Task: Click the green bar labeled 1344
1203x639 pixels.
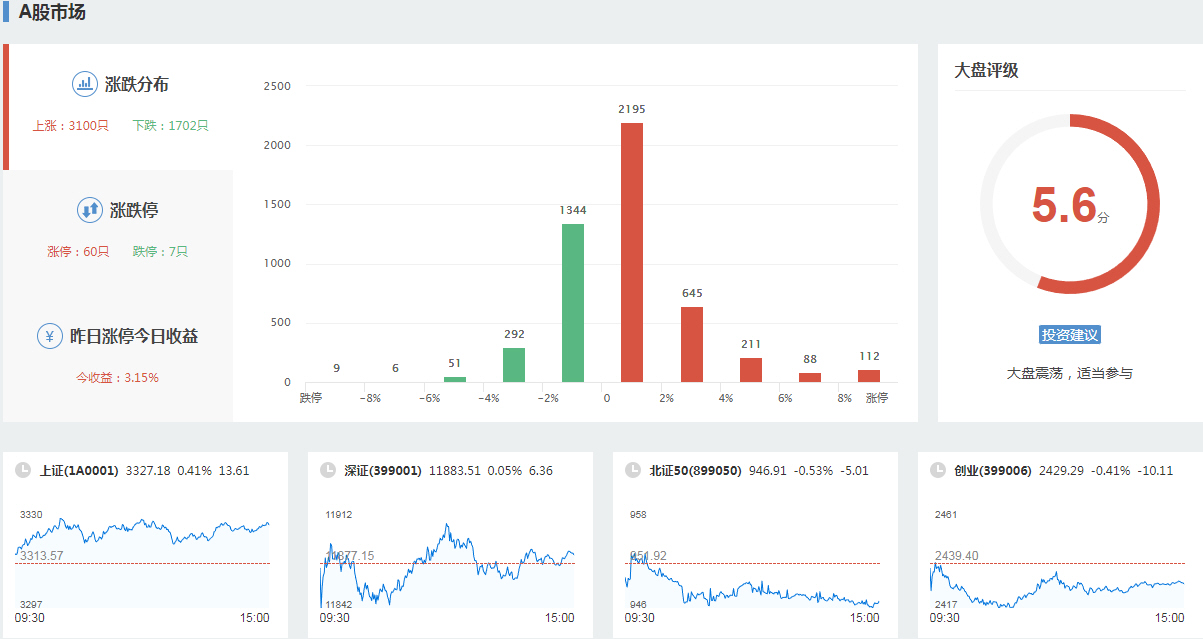Action: click(x=573, y=303)
